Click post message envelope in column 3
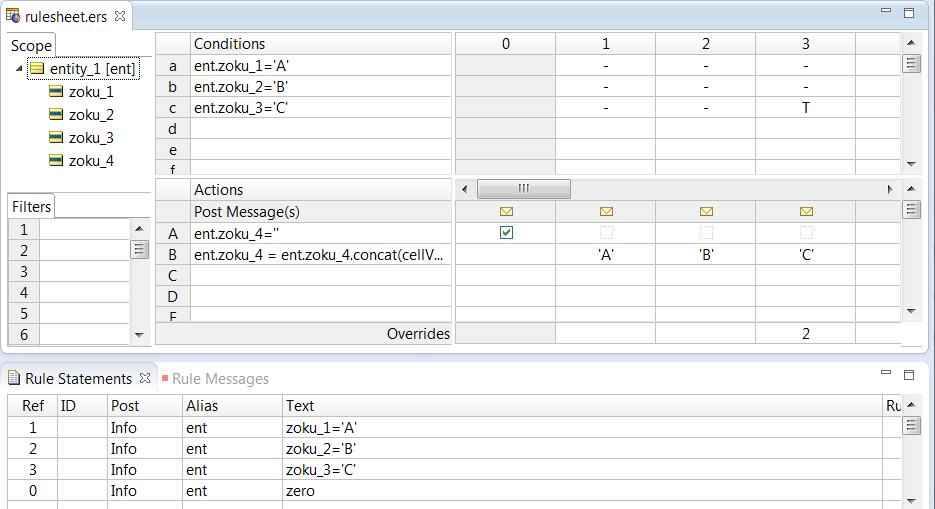This screenshot has height=509, width=935. point(806,212)
